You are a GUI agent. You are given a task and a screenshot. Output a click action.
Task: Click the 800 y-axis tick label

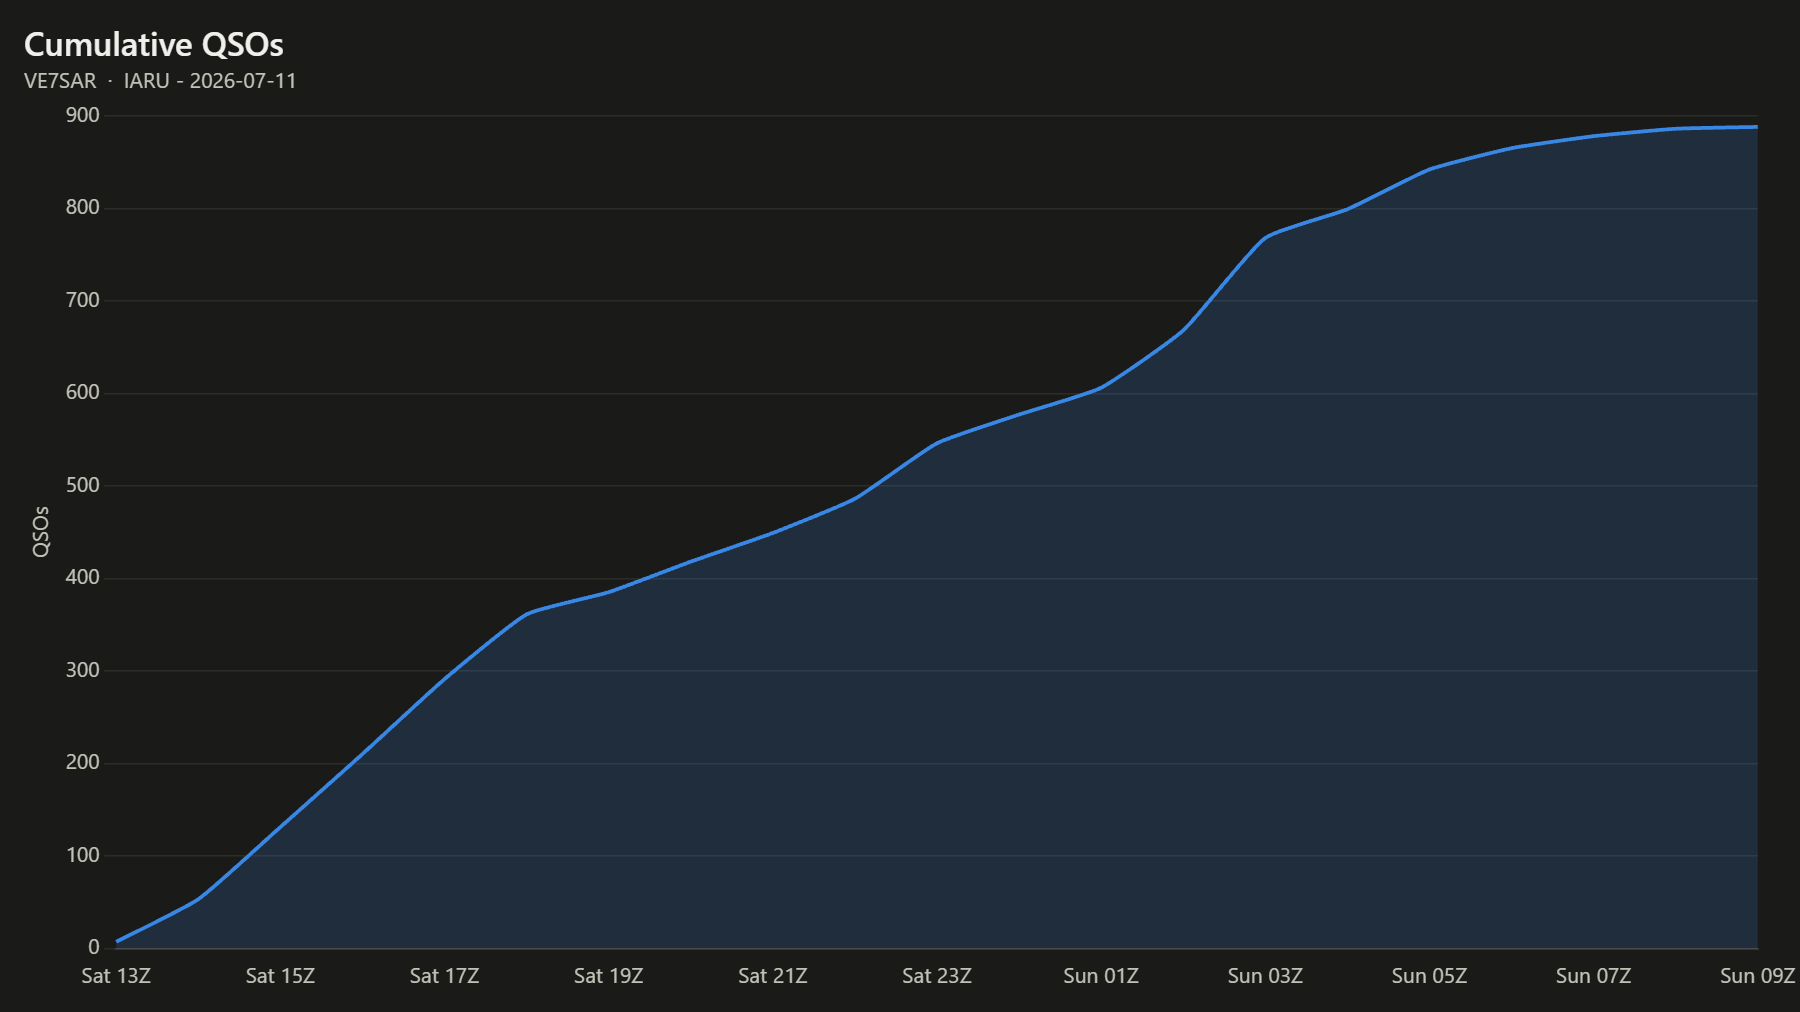point(83,207)
